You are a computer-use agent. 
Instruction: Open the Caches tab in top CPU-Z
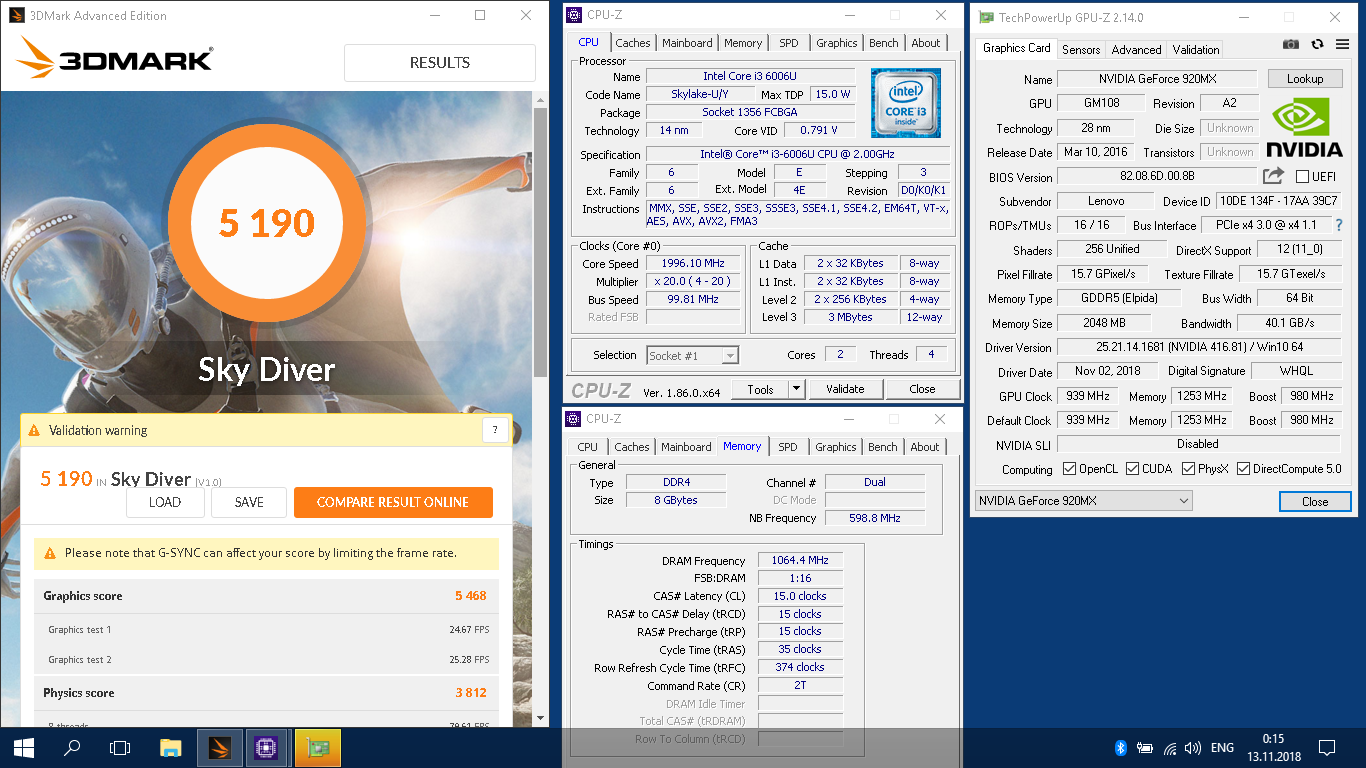coord(633,43)
